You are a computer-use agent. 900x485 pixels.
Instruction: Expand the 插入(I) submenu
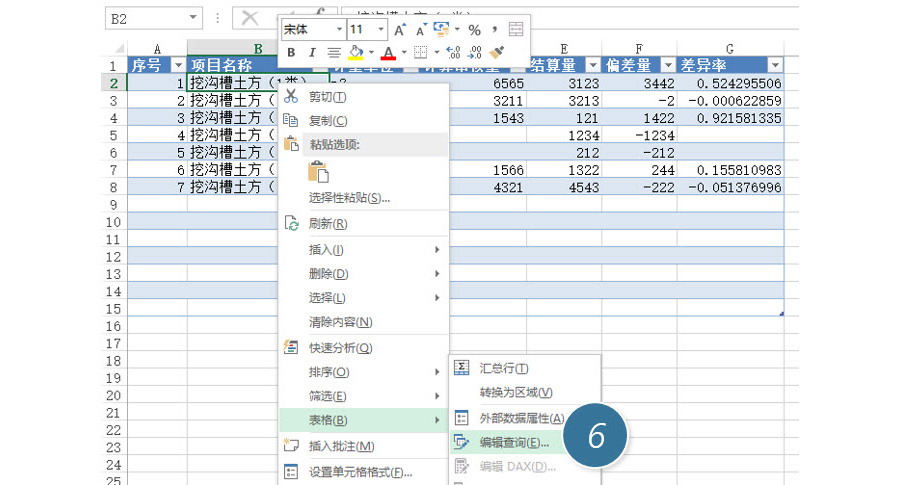(x=363, y=250)
